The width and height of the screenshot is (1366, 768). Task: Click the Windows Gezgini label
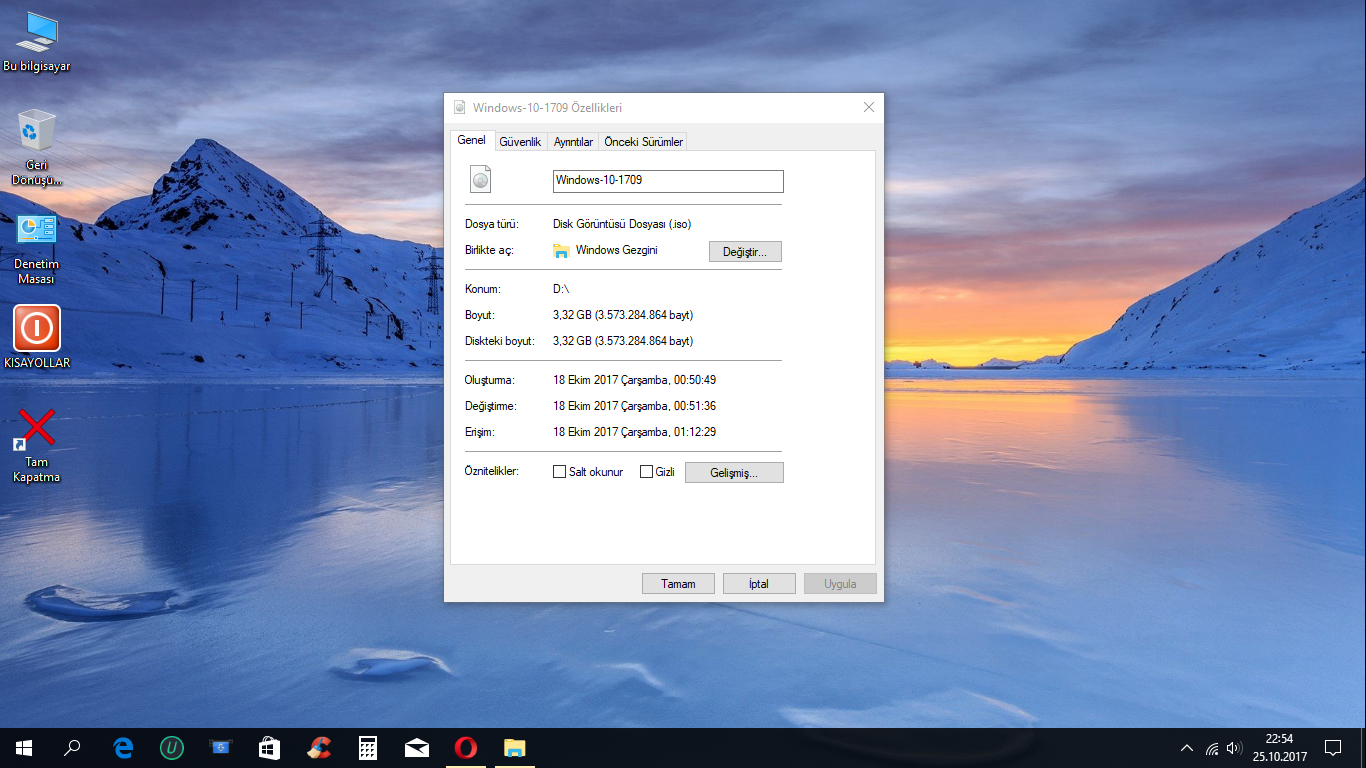tap(617, 250)
